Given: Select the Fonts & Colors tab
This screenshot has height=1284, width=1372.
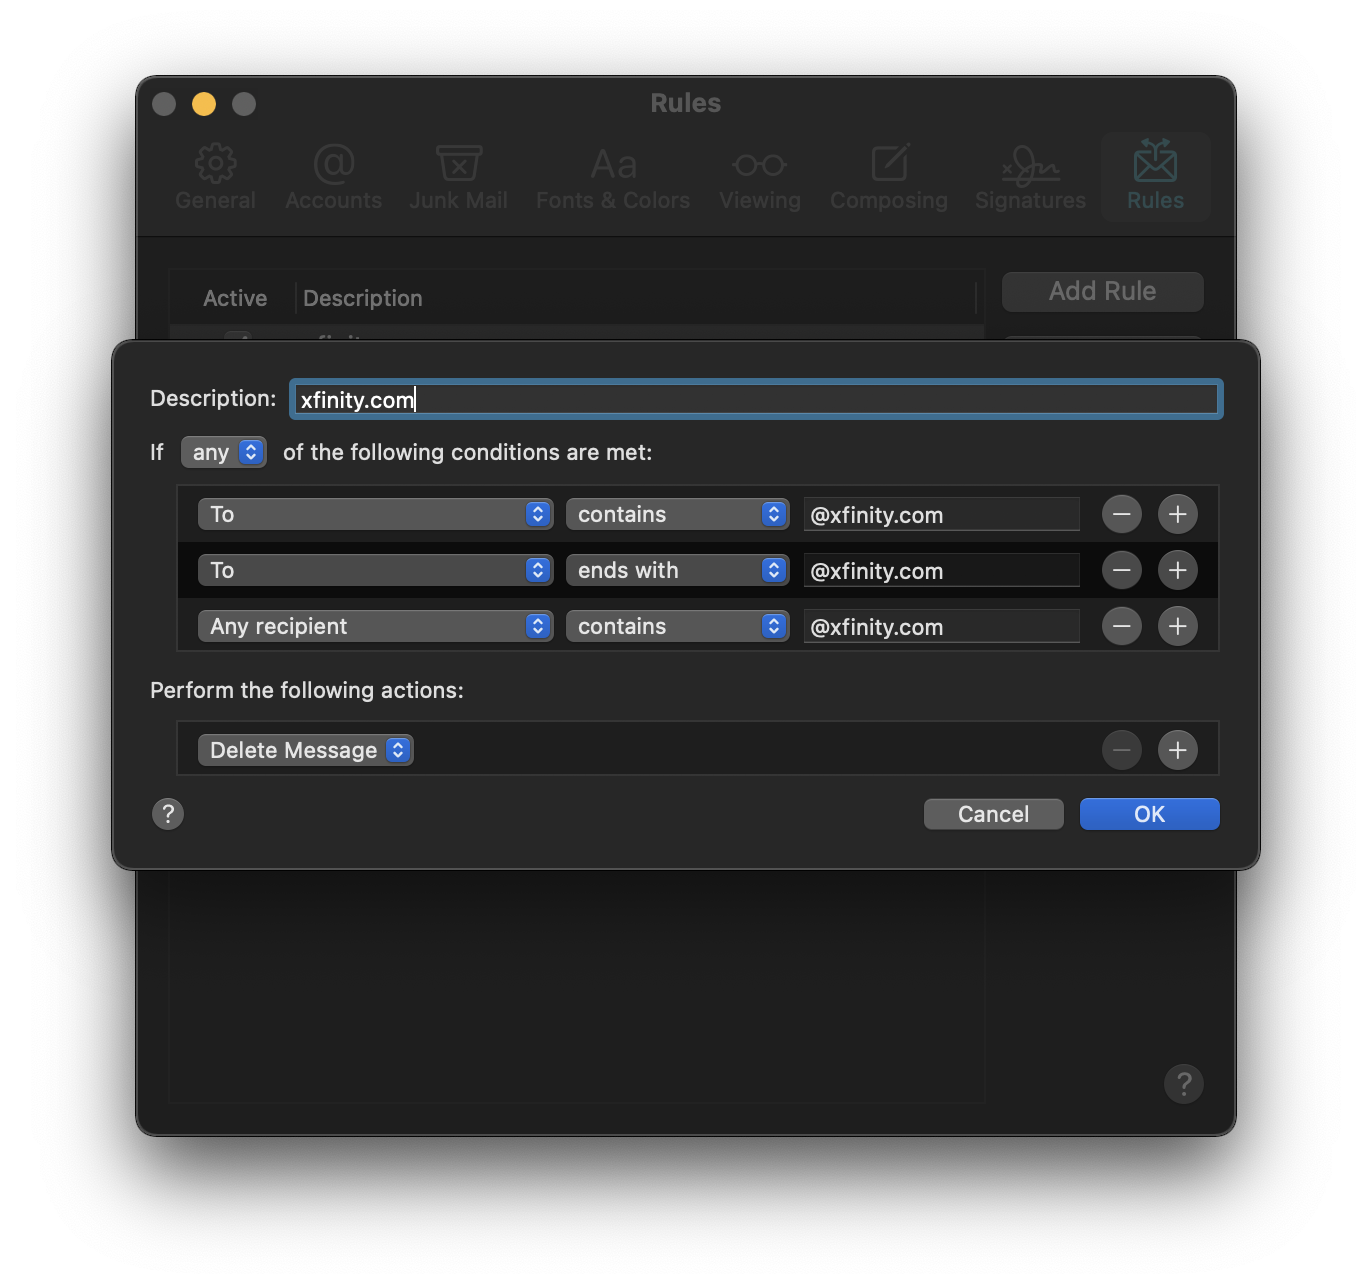Looking at the screenshot, I should (x=613, y=177).
